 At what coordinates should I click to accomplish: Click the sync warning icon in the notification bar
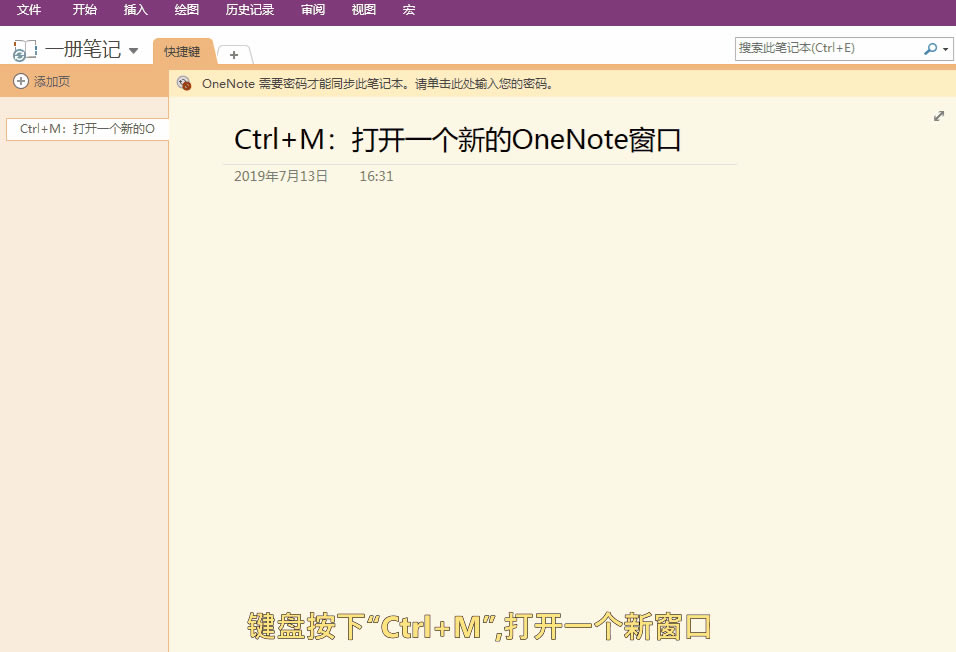tap(184, 83)
